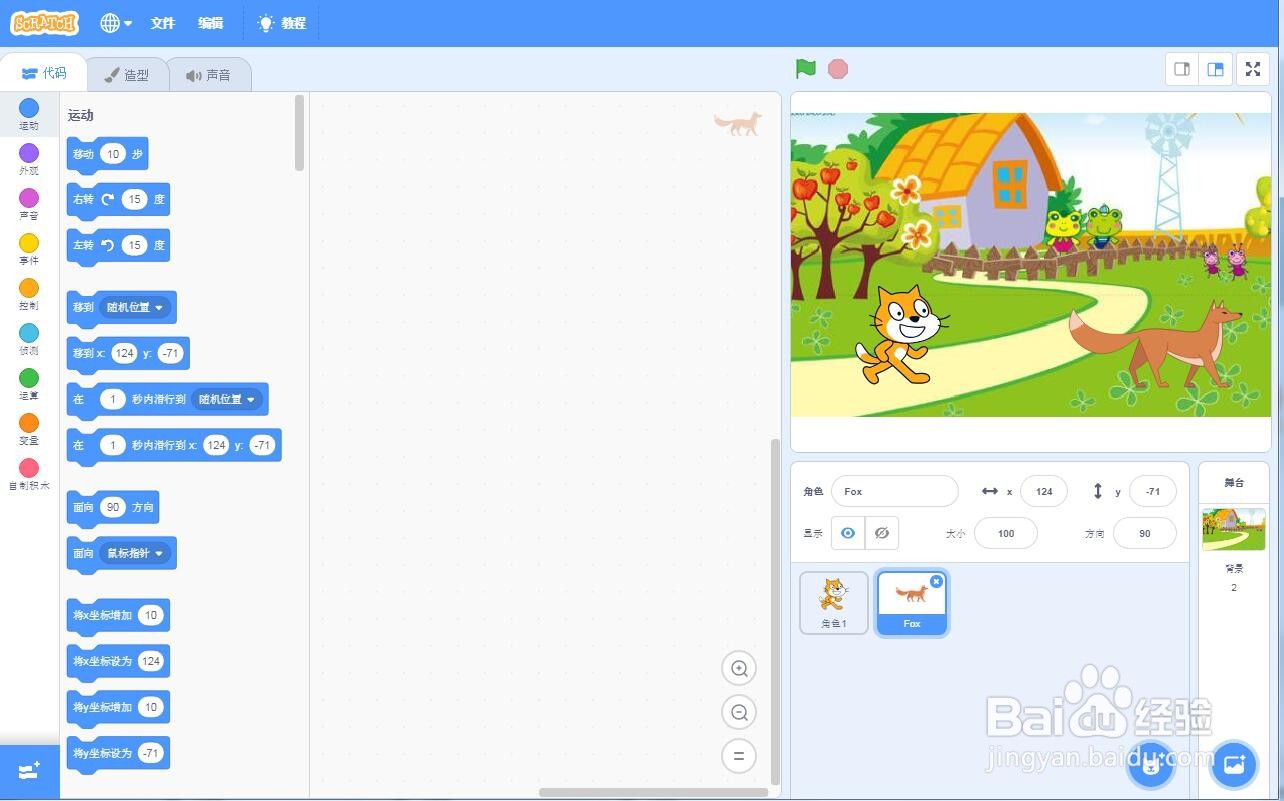The width and height of the screenshot is (1284, 801).
Task: Delete the Fox sprite via X
Action: [936, 581]
